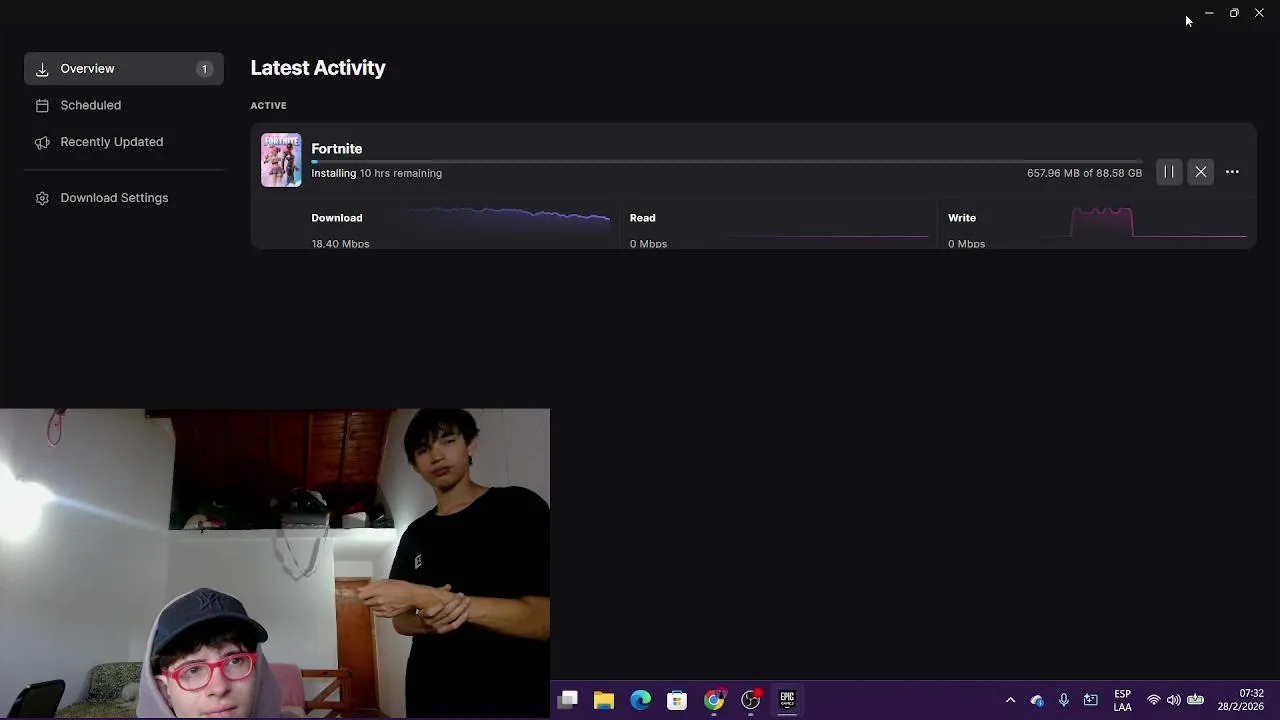Click the '18.40 Mbps' download value
The image size is (1280, 720).
click(340, 244)
